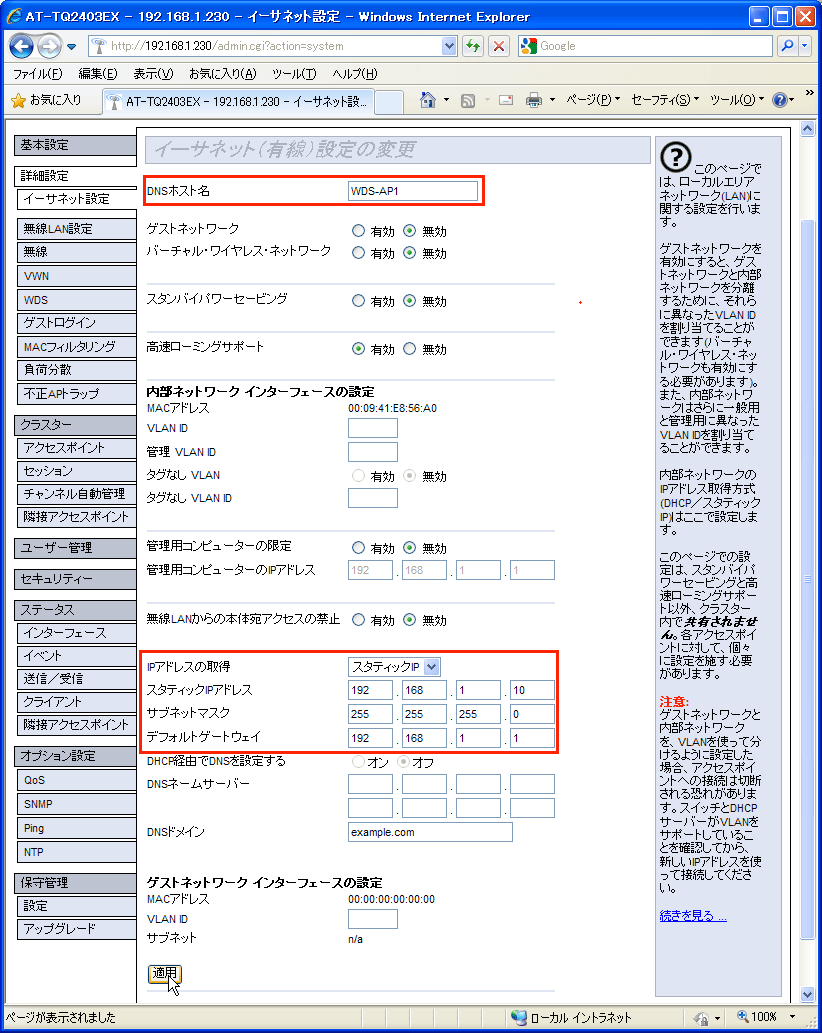Open the print options dropdown arrow
Screen dimensions: 822x1033
552,100
